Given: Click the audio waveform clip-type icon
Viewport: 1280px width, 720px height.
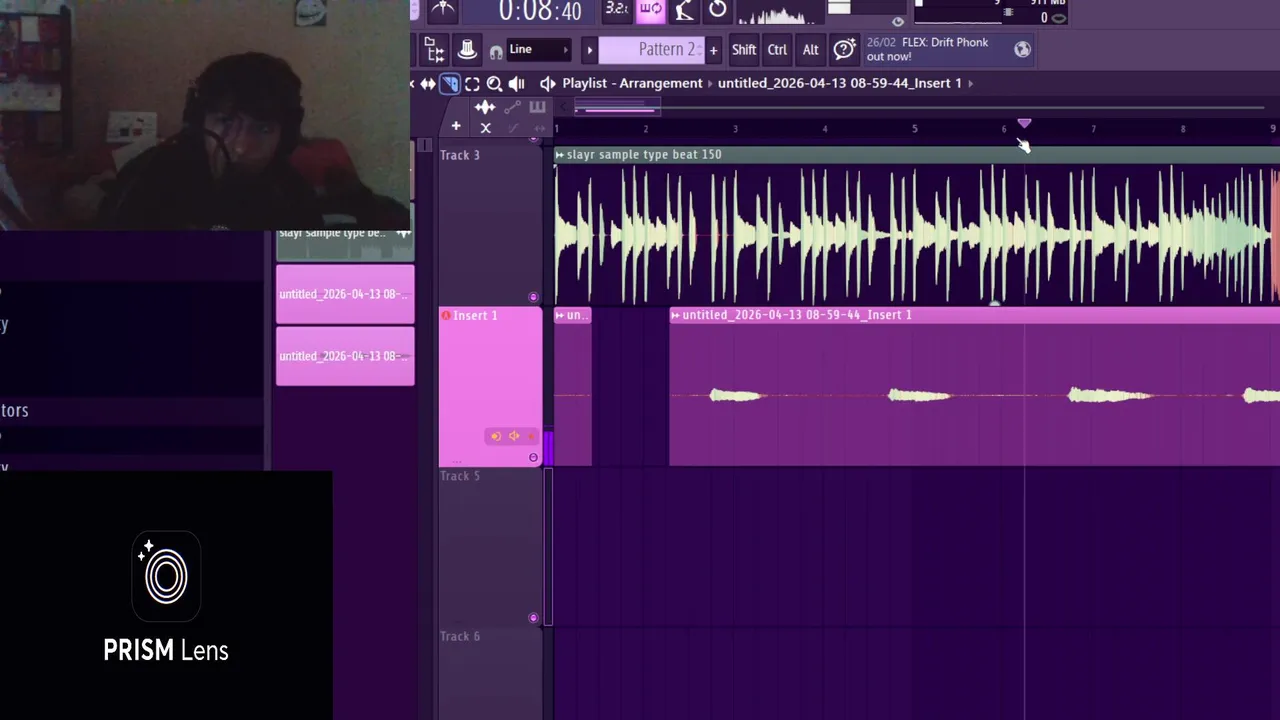Looking at the screenshot, I should [x=485, y=107].
